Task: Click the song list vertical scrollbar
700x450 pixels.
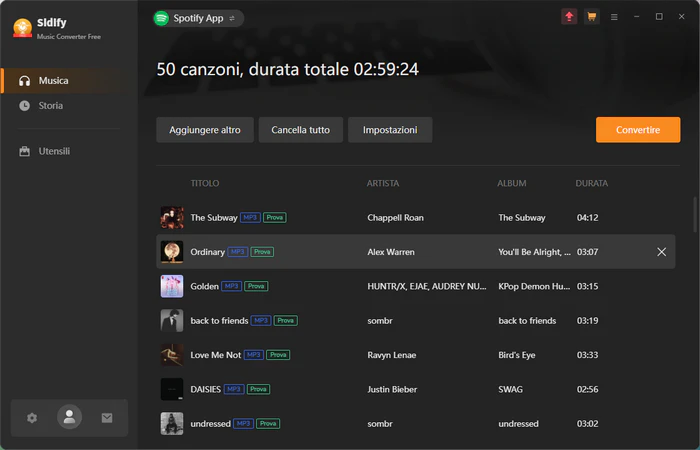Action: coord(695,215)
